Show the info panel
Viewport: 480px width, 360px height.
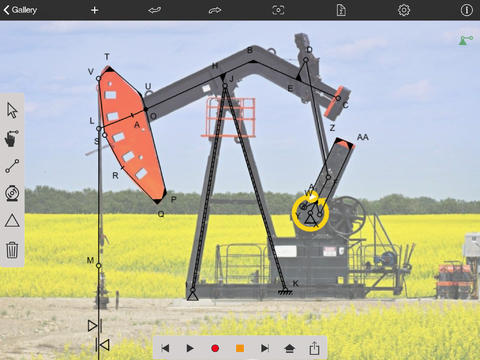pos(467,10)
